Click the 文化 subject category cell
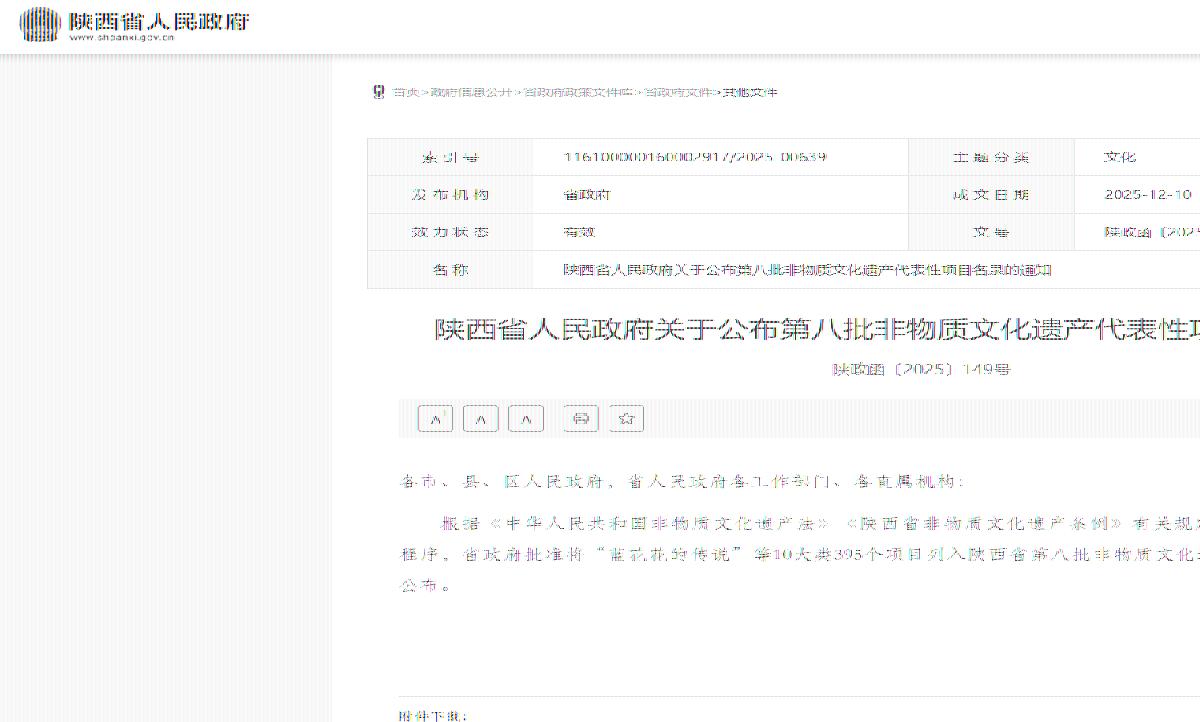1200x722 pixels. pos(1120,157)
